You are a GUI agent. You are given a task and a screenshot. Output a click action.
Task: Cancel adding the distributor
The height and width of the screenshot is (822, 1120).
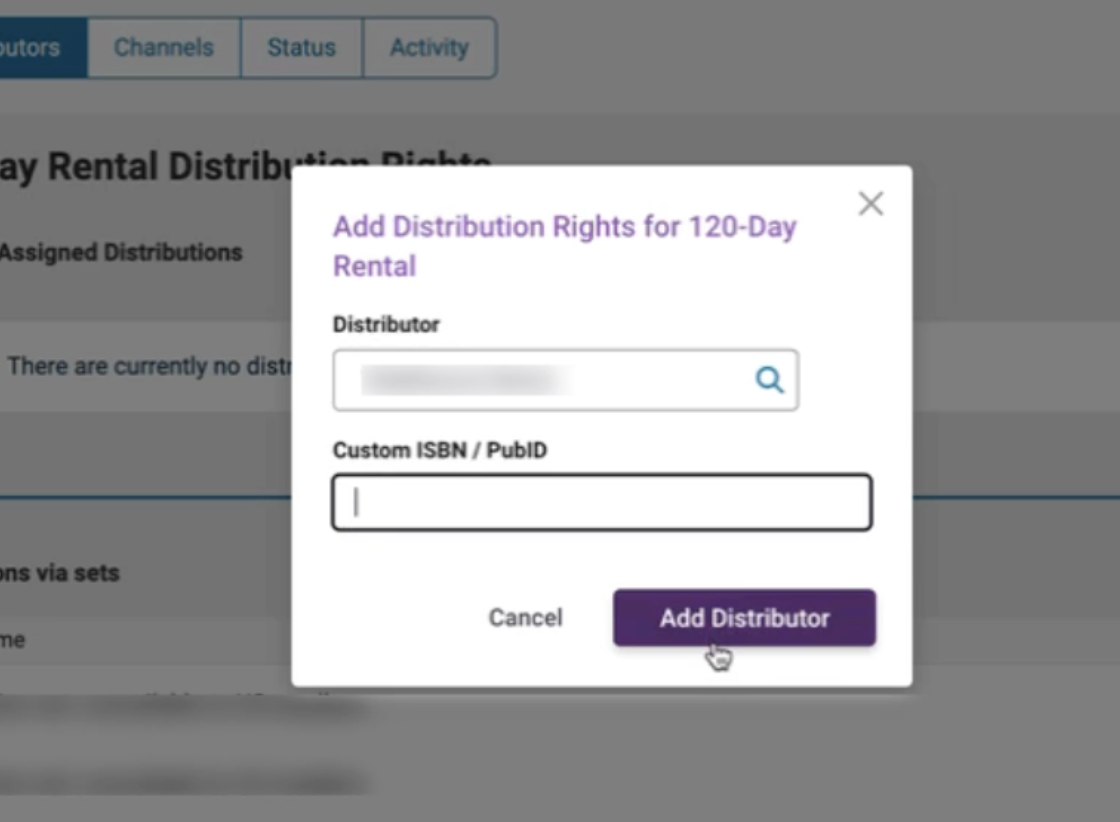[x=526, y=618]
